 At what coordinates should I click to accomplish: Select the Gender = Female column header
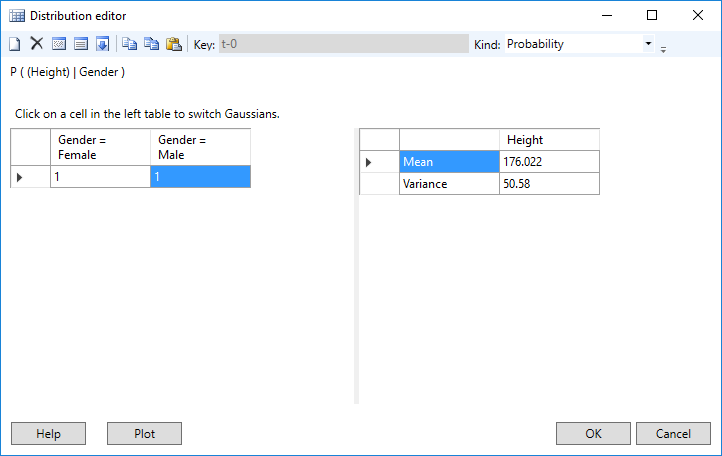coord(100,148)
